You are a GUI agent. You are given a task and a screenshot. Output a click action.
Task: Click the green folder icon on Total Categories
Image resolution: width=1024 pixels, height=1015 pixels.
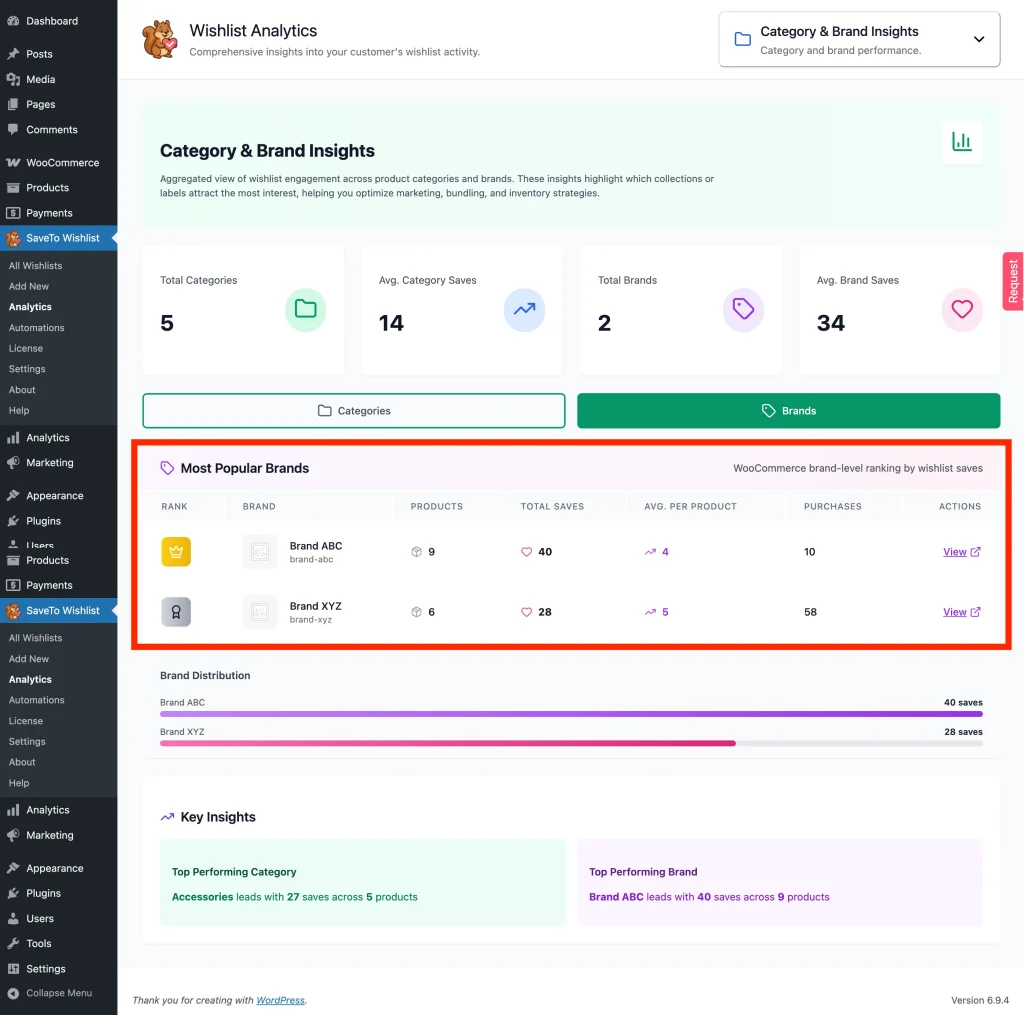[x=305, y=310]
